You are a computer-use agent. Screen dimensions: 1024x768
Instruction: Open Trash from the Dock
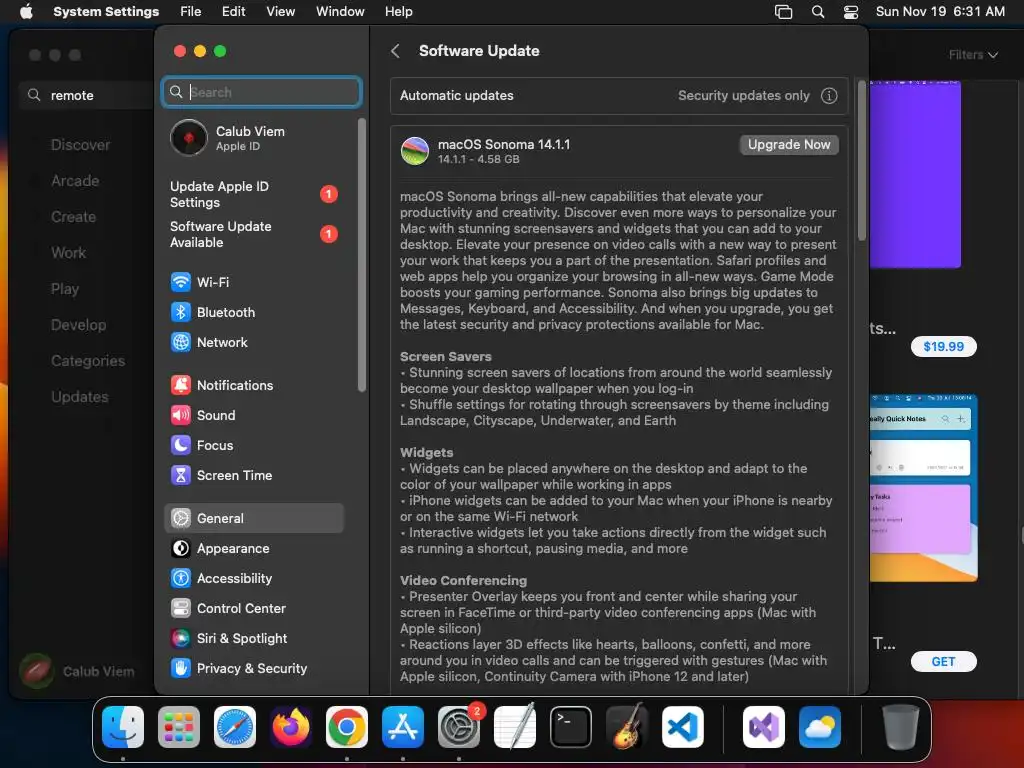(x=901, y=727)
